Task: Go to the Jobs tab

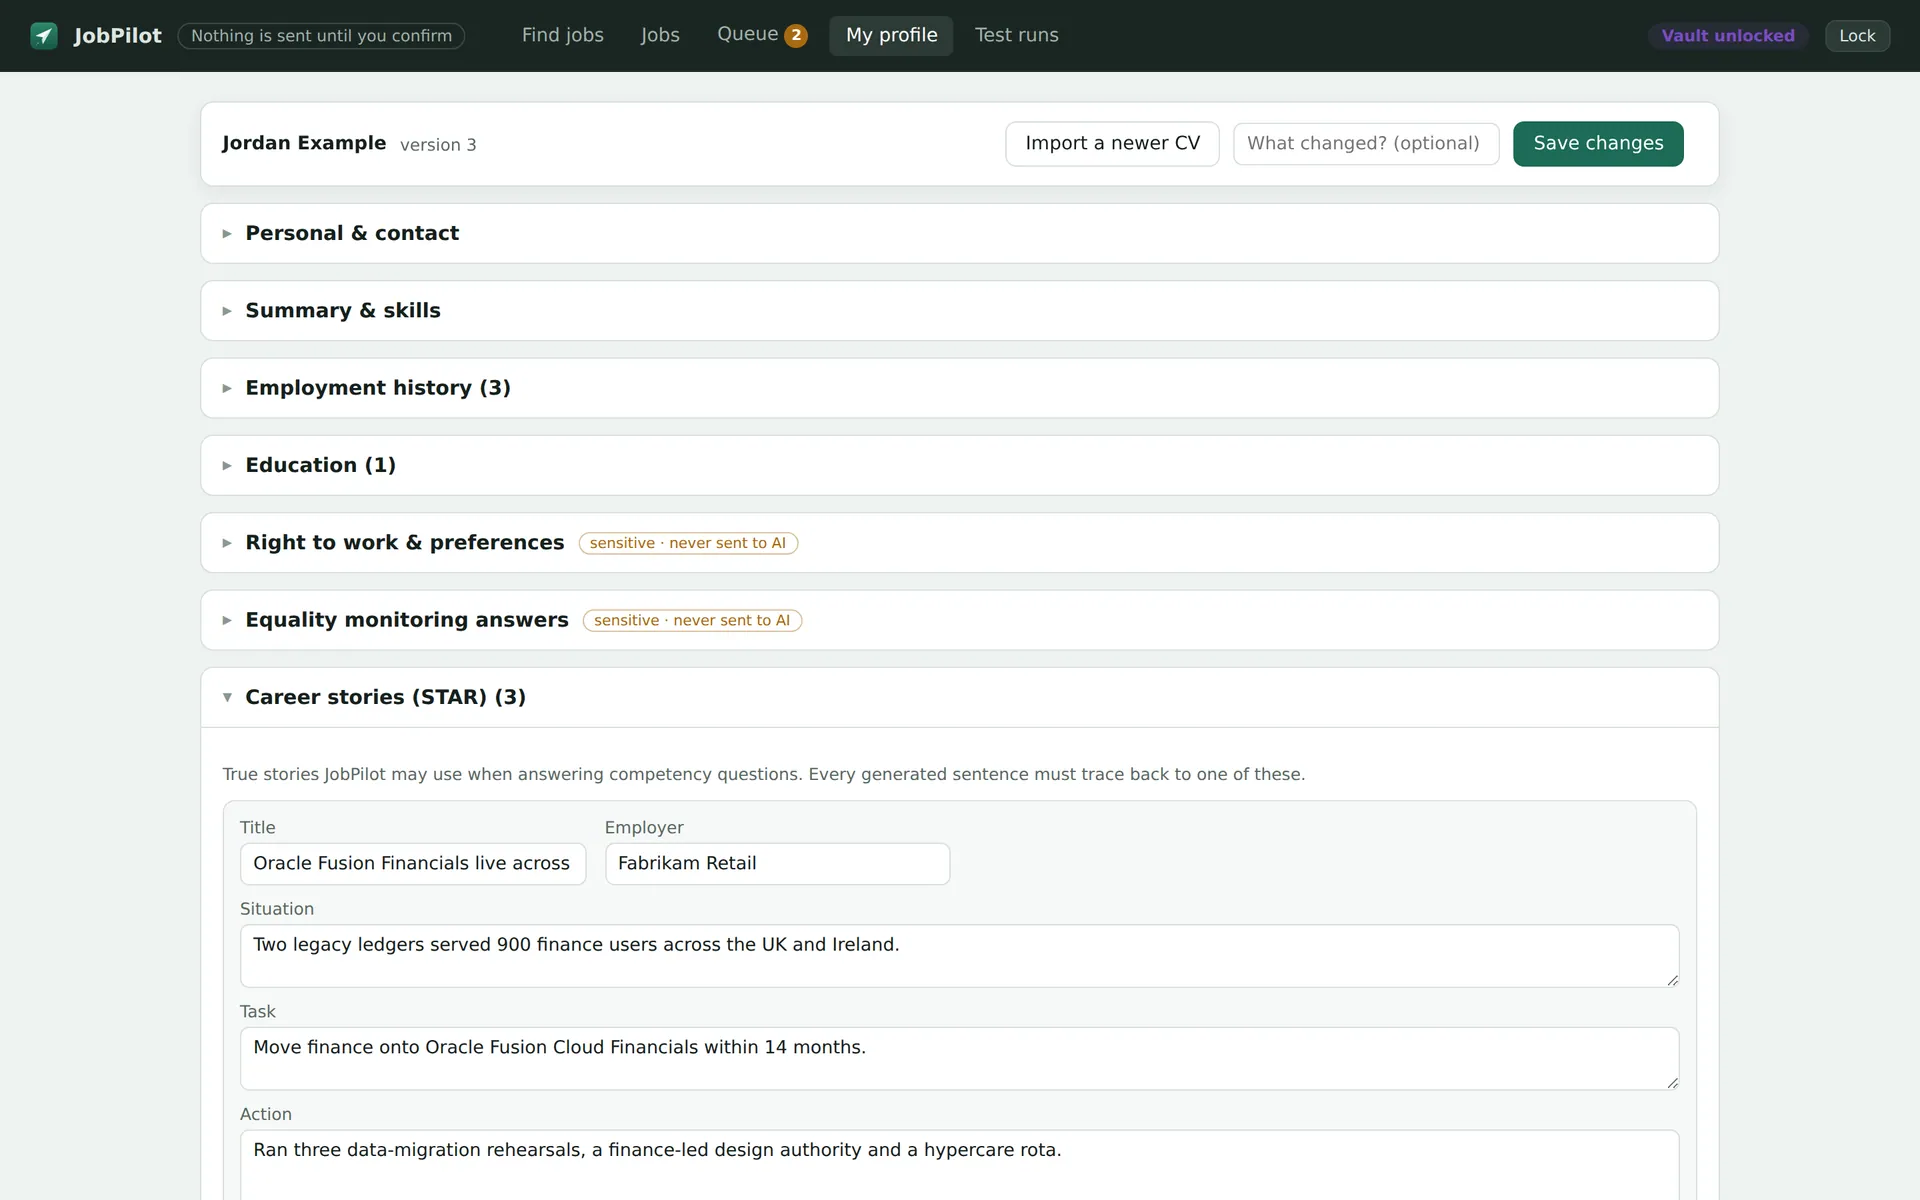Action: click(660, 35)
